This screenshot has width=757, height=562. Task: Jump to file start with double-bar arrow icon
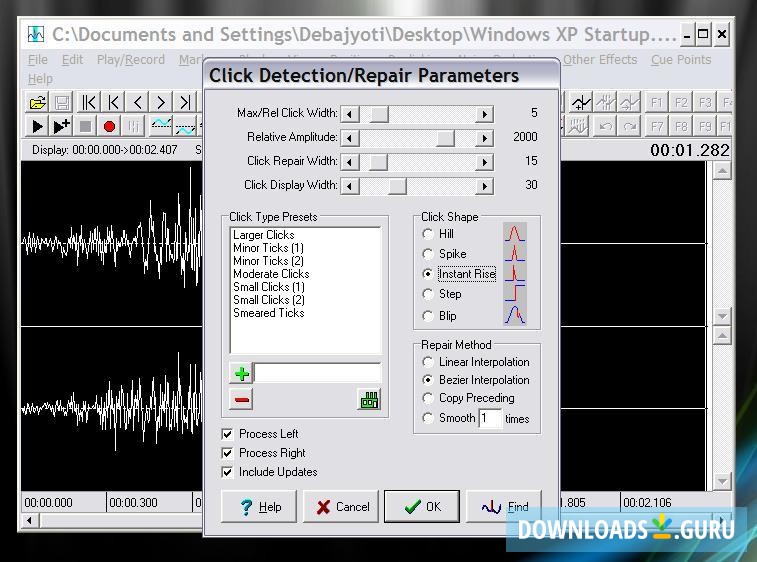point(89,102)
